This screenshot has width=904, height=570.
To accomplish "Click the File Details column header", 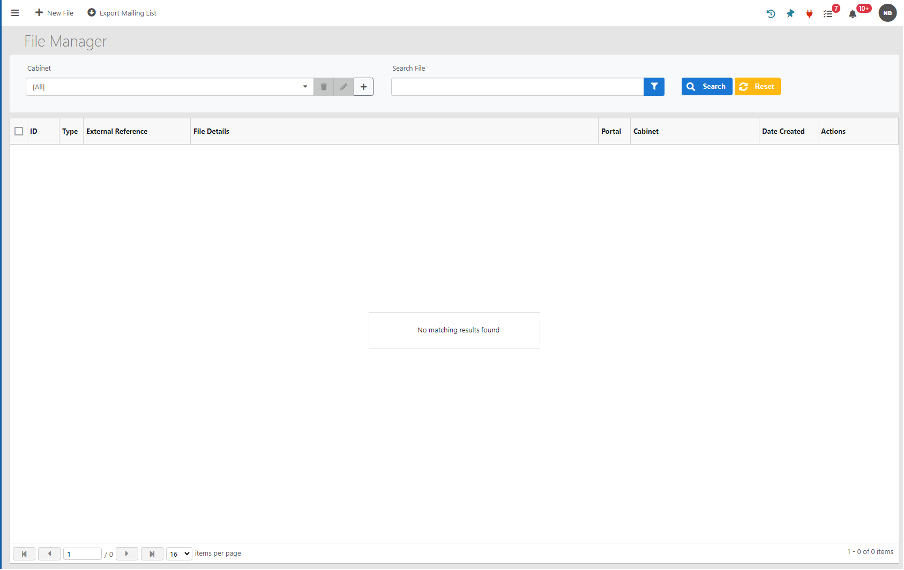I will point(211,131).
